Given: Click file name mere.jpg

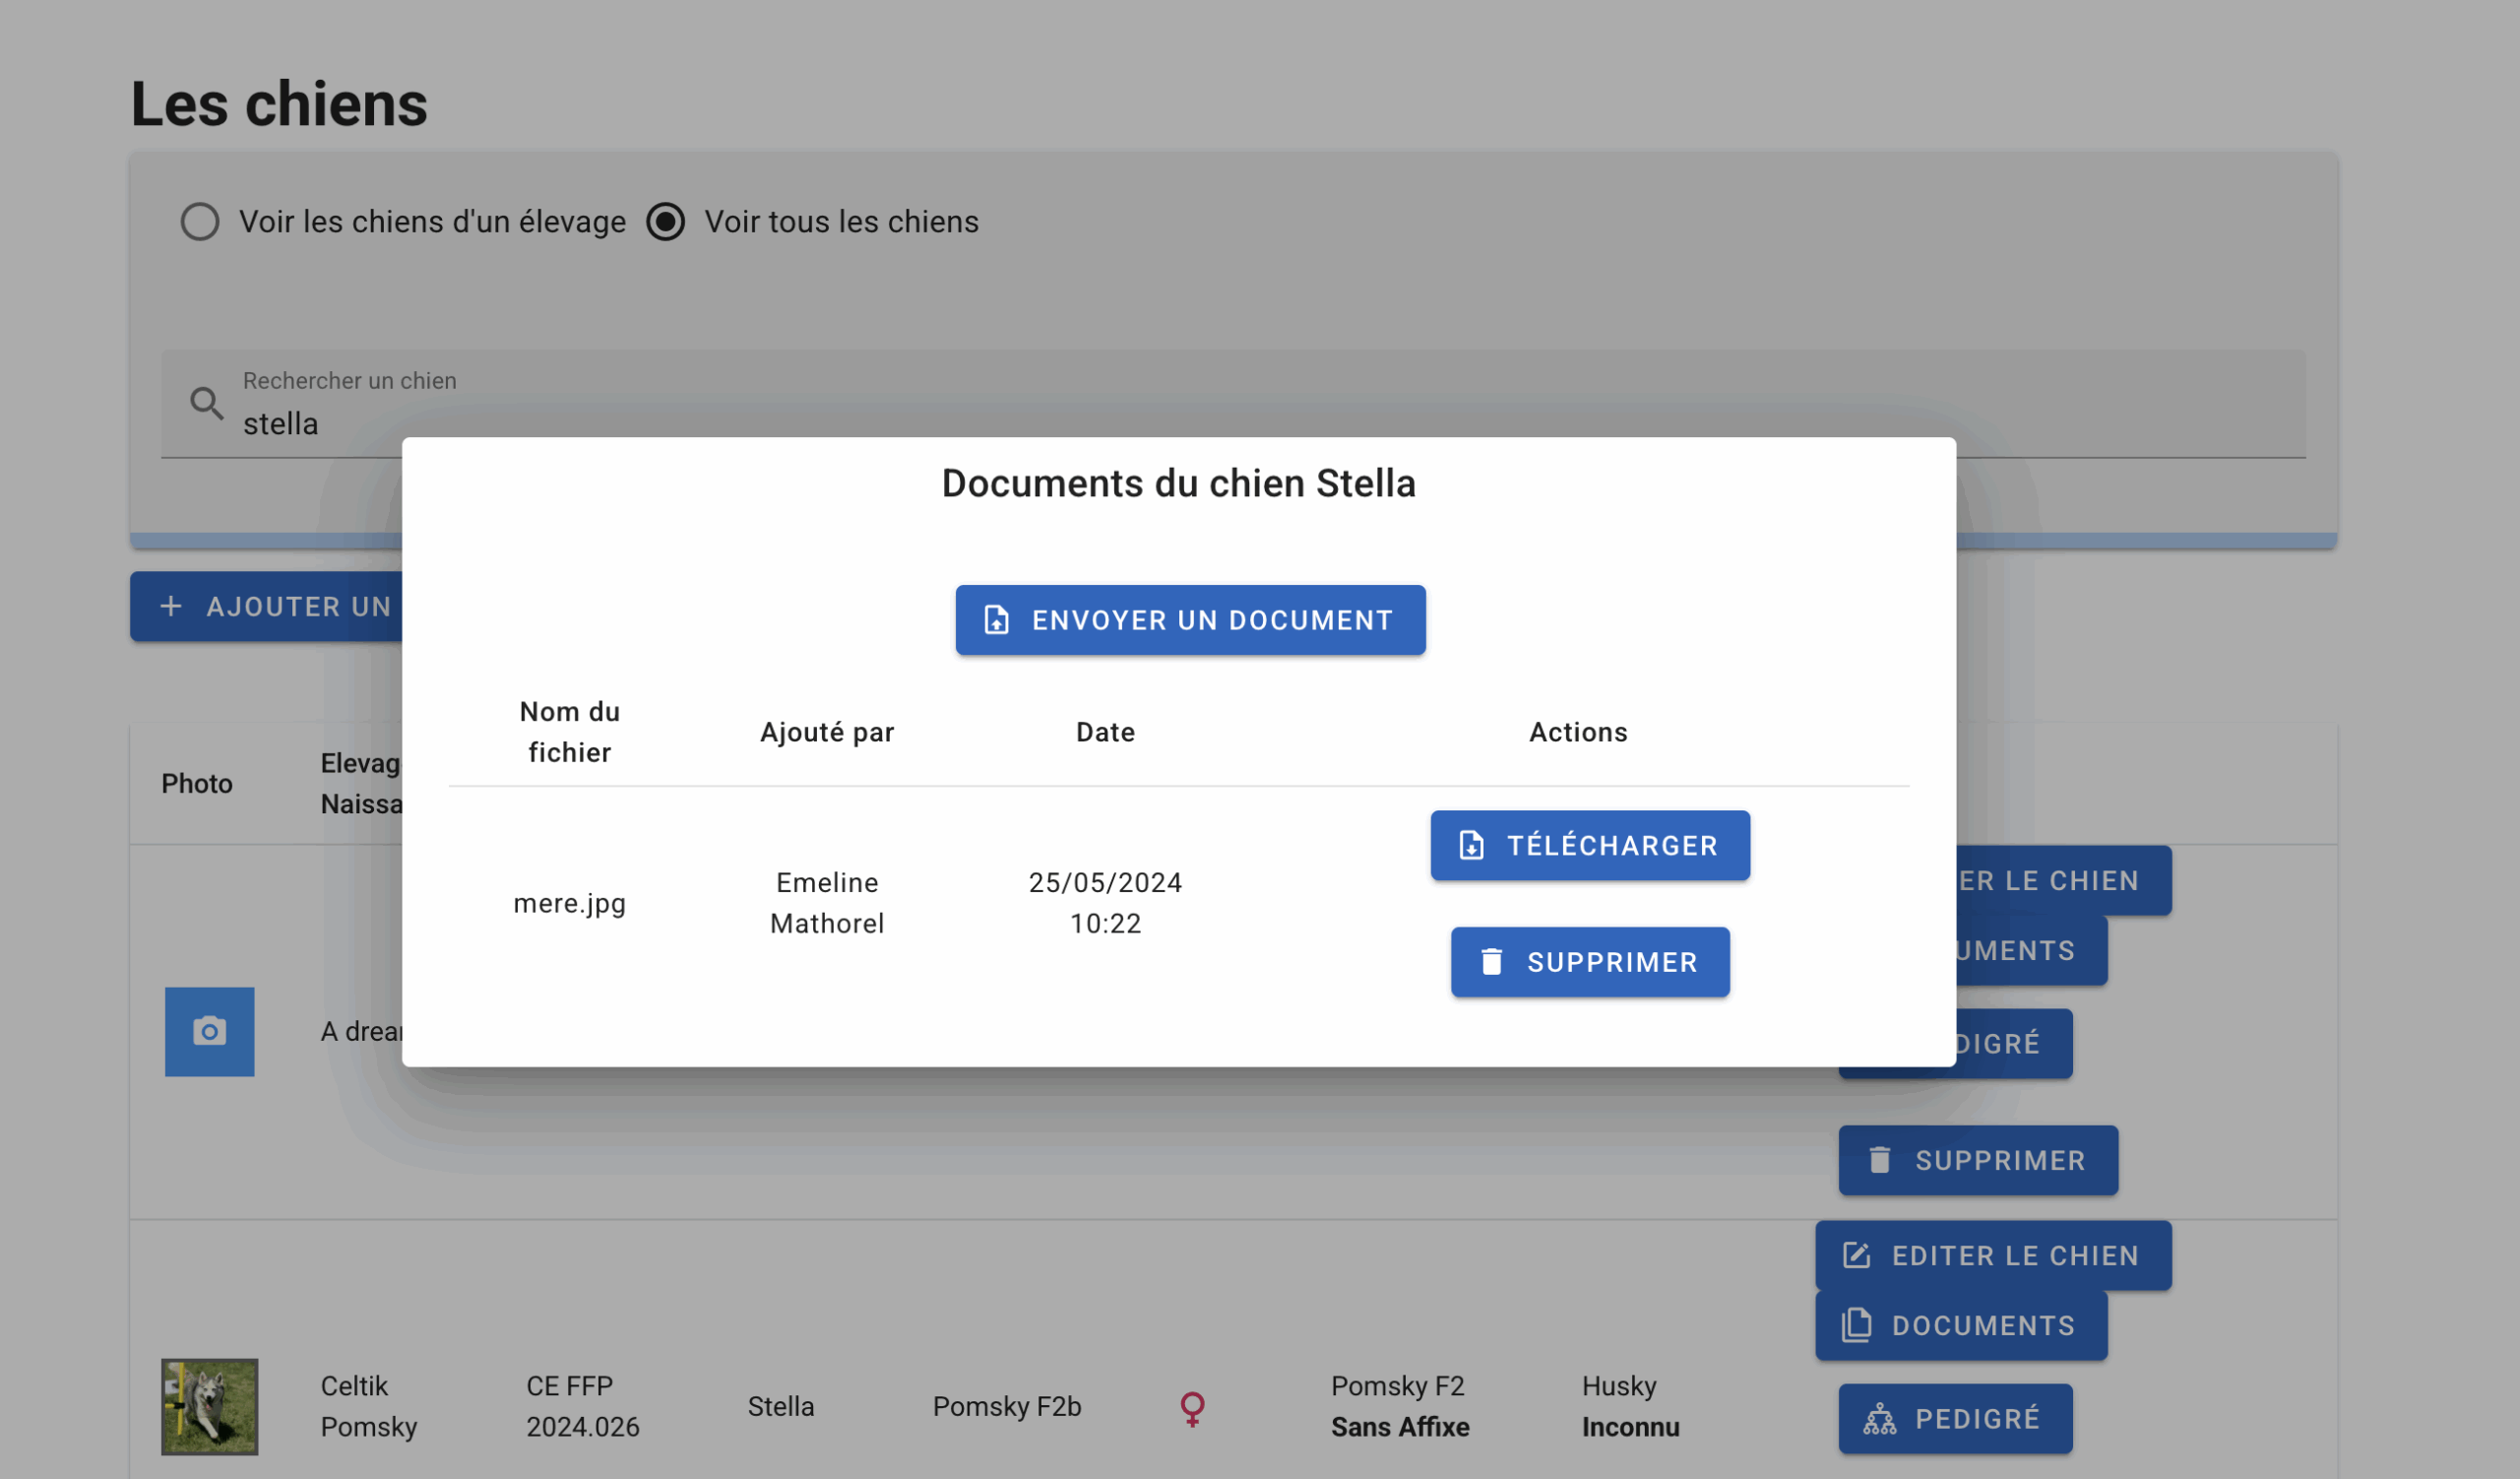Looking at the screenshot, I should pos(569,903).
